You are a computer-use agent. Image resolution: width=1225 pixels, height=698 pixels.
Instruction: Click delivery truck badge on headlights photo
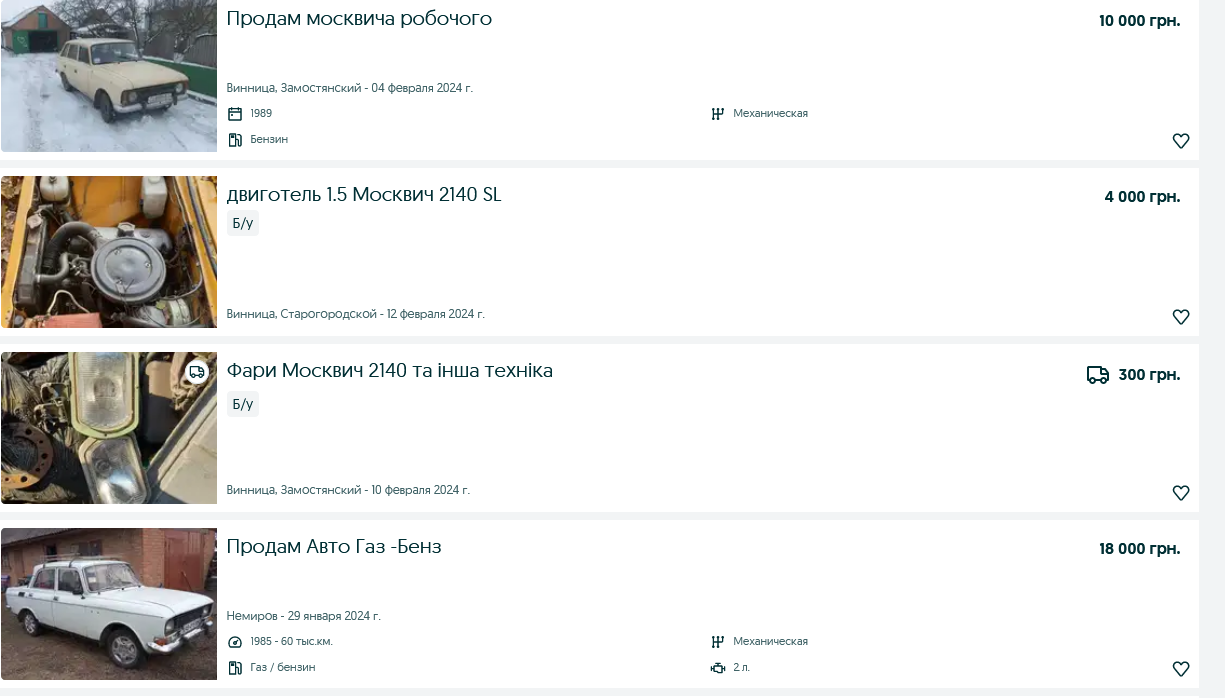point(197,372)
